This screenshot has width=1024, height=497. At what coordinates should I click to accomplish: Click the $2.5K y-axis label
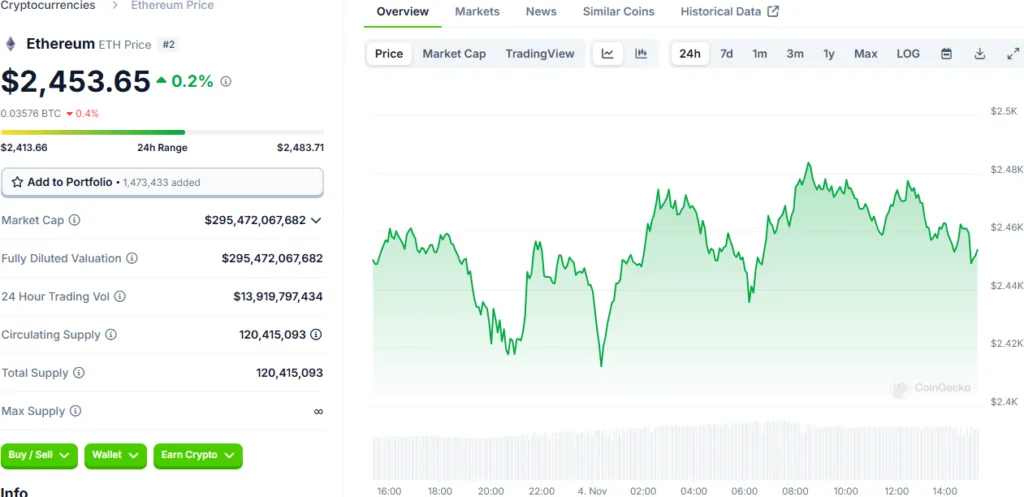1003,111
